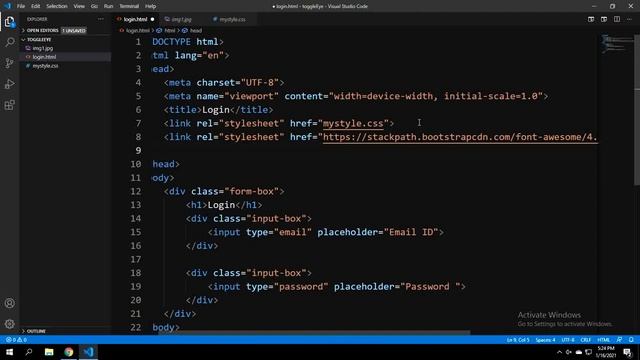The image size is (640, 360).
Task: Click the network tray icon
Action: pos(589,352)
